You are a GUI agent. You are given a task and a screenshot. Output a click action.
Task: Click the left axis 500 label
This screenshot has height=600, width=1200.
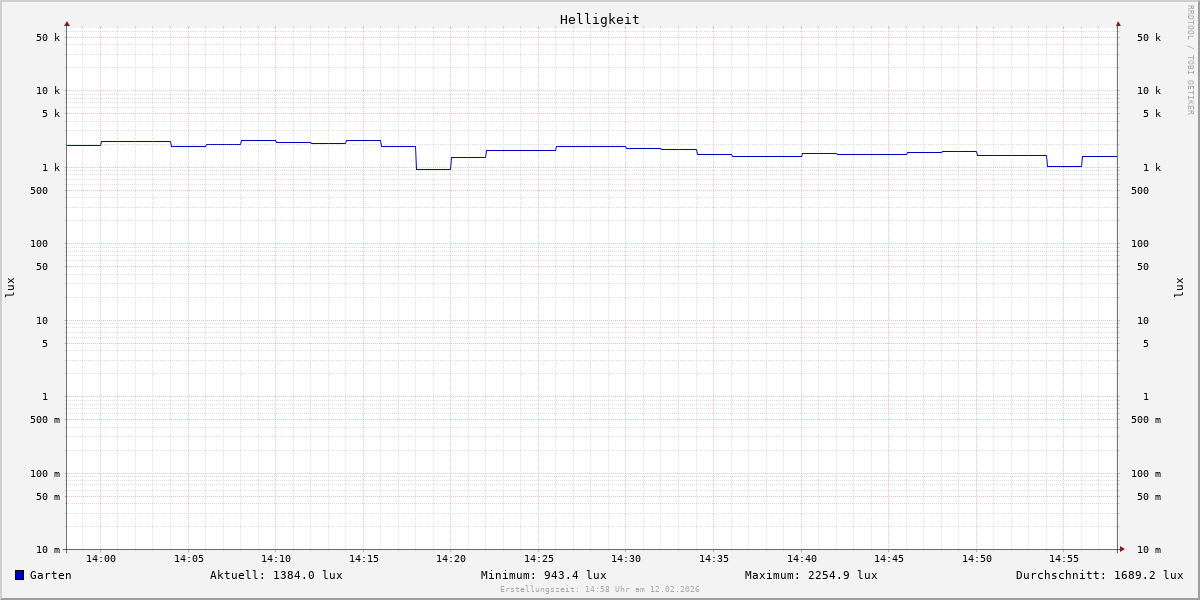(x=39, y=191)
